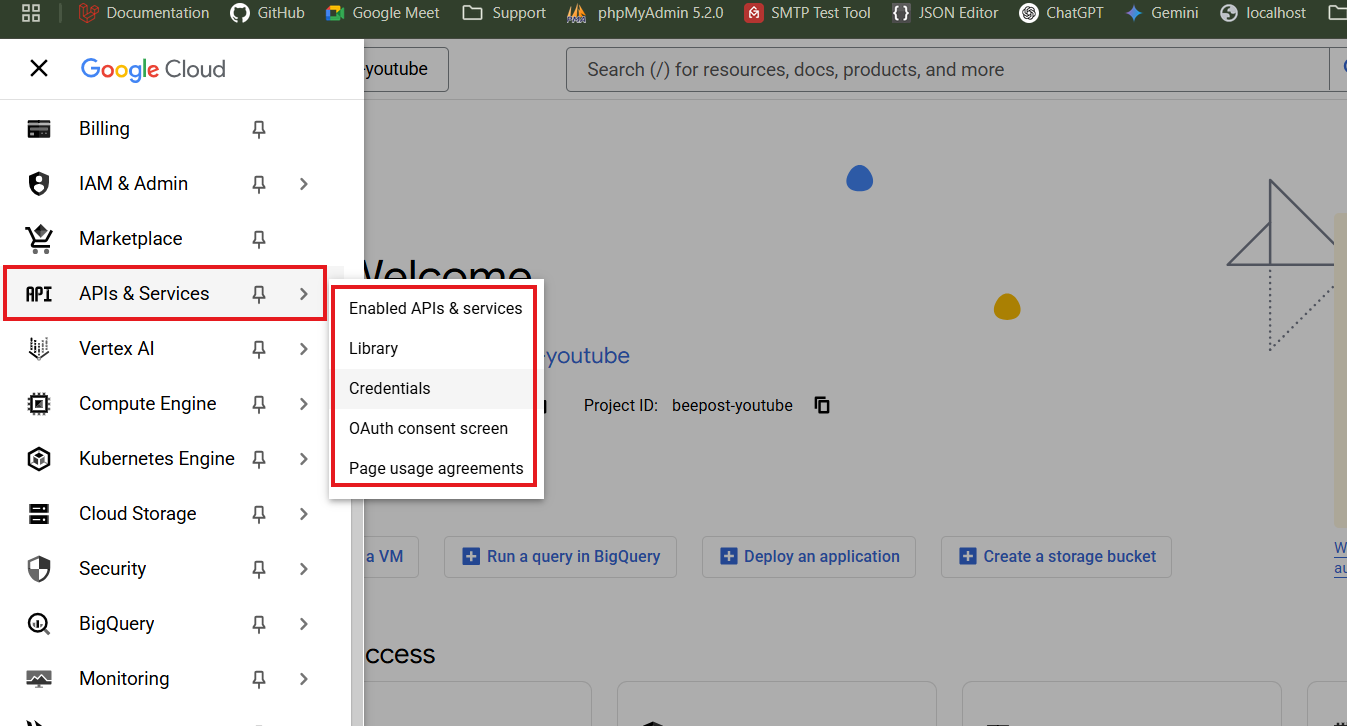Choose Credentials in the APIs submenu
Screen dimensions: 1347x726
pos(436,388)
